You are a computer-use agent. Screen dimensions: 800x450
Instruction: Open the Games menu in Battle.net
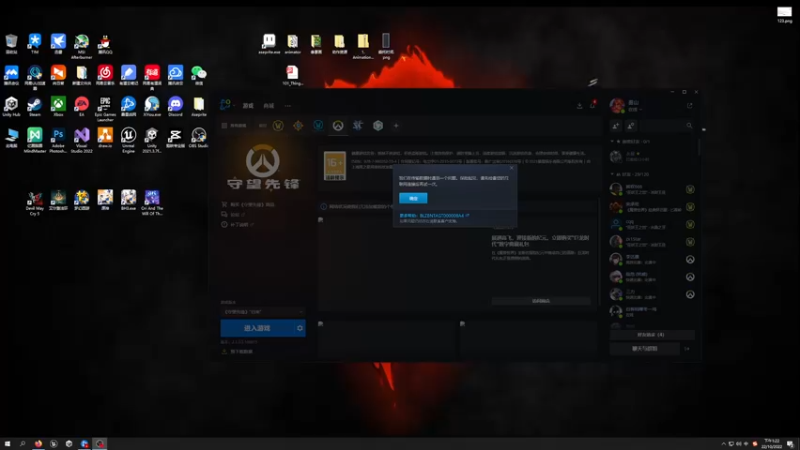pyautogui.click(x=248, y=106)
